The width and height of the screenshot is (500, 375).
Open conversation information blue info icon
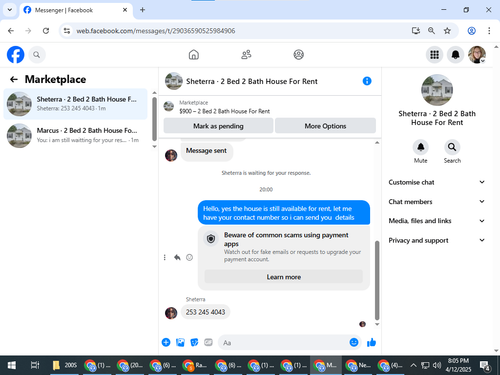coord(367,81)
